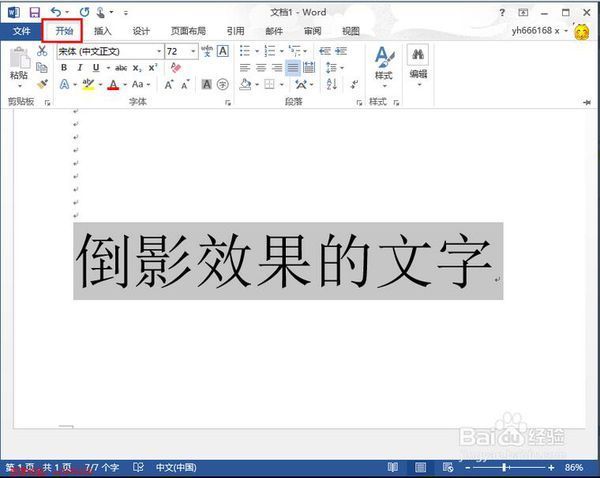Toggle justify alignment button

293,68
